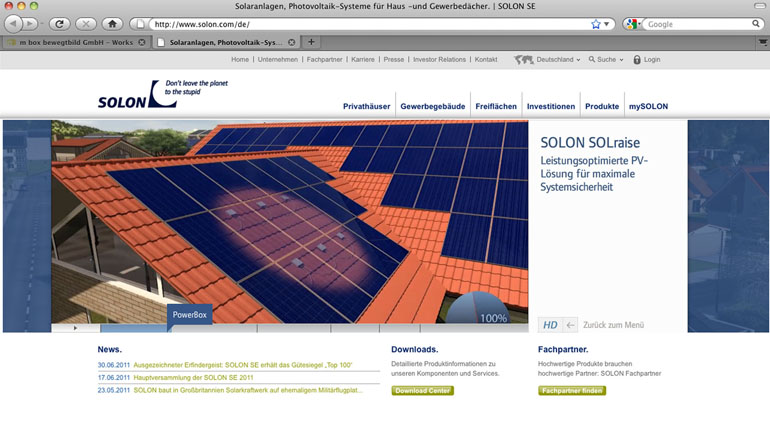This screenshot has height=433, width=770.
Task: Click the Fachpartner. section heading
Action: (563, 350)
